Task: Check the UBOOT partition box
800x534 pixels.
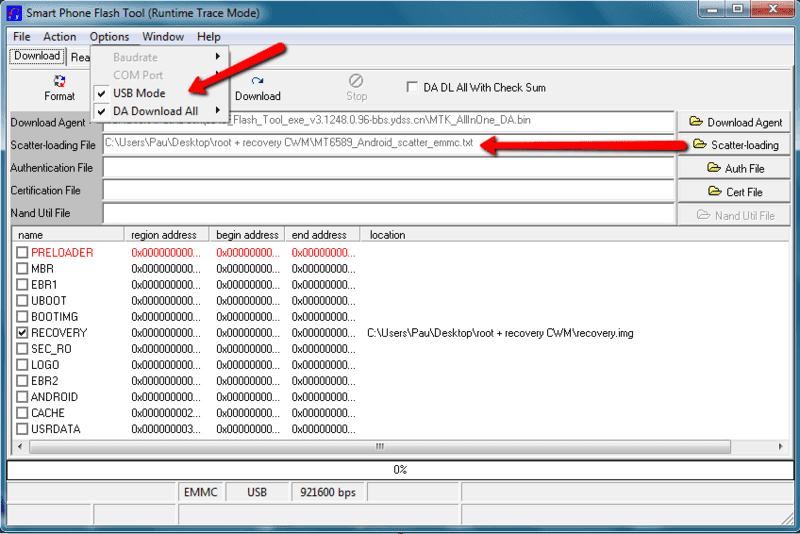Action: 22,300
